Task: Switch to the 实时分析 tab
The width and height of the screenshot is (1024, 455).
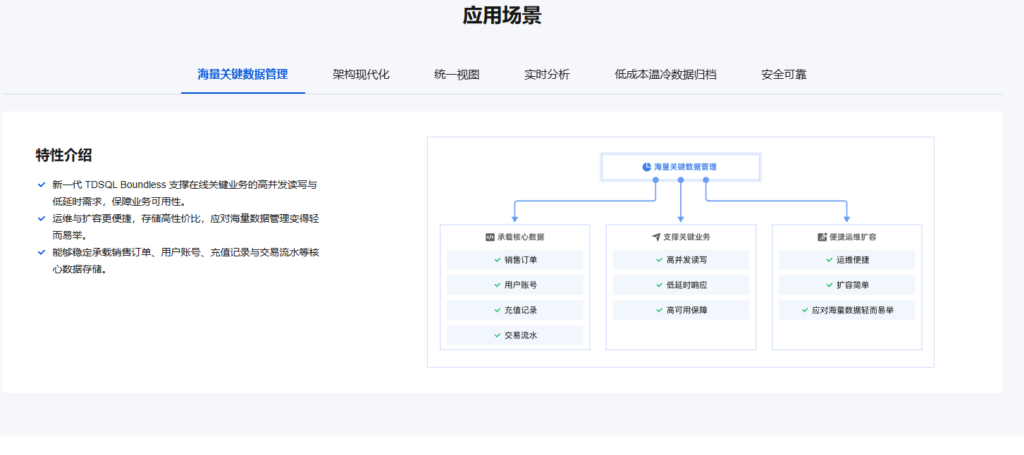Action: (x=547, y=74)
